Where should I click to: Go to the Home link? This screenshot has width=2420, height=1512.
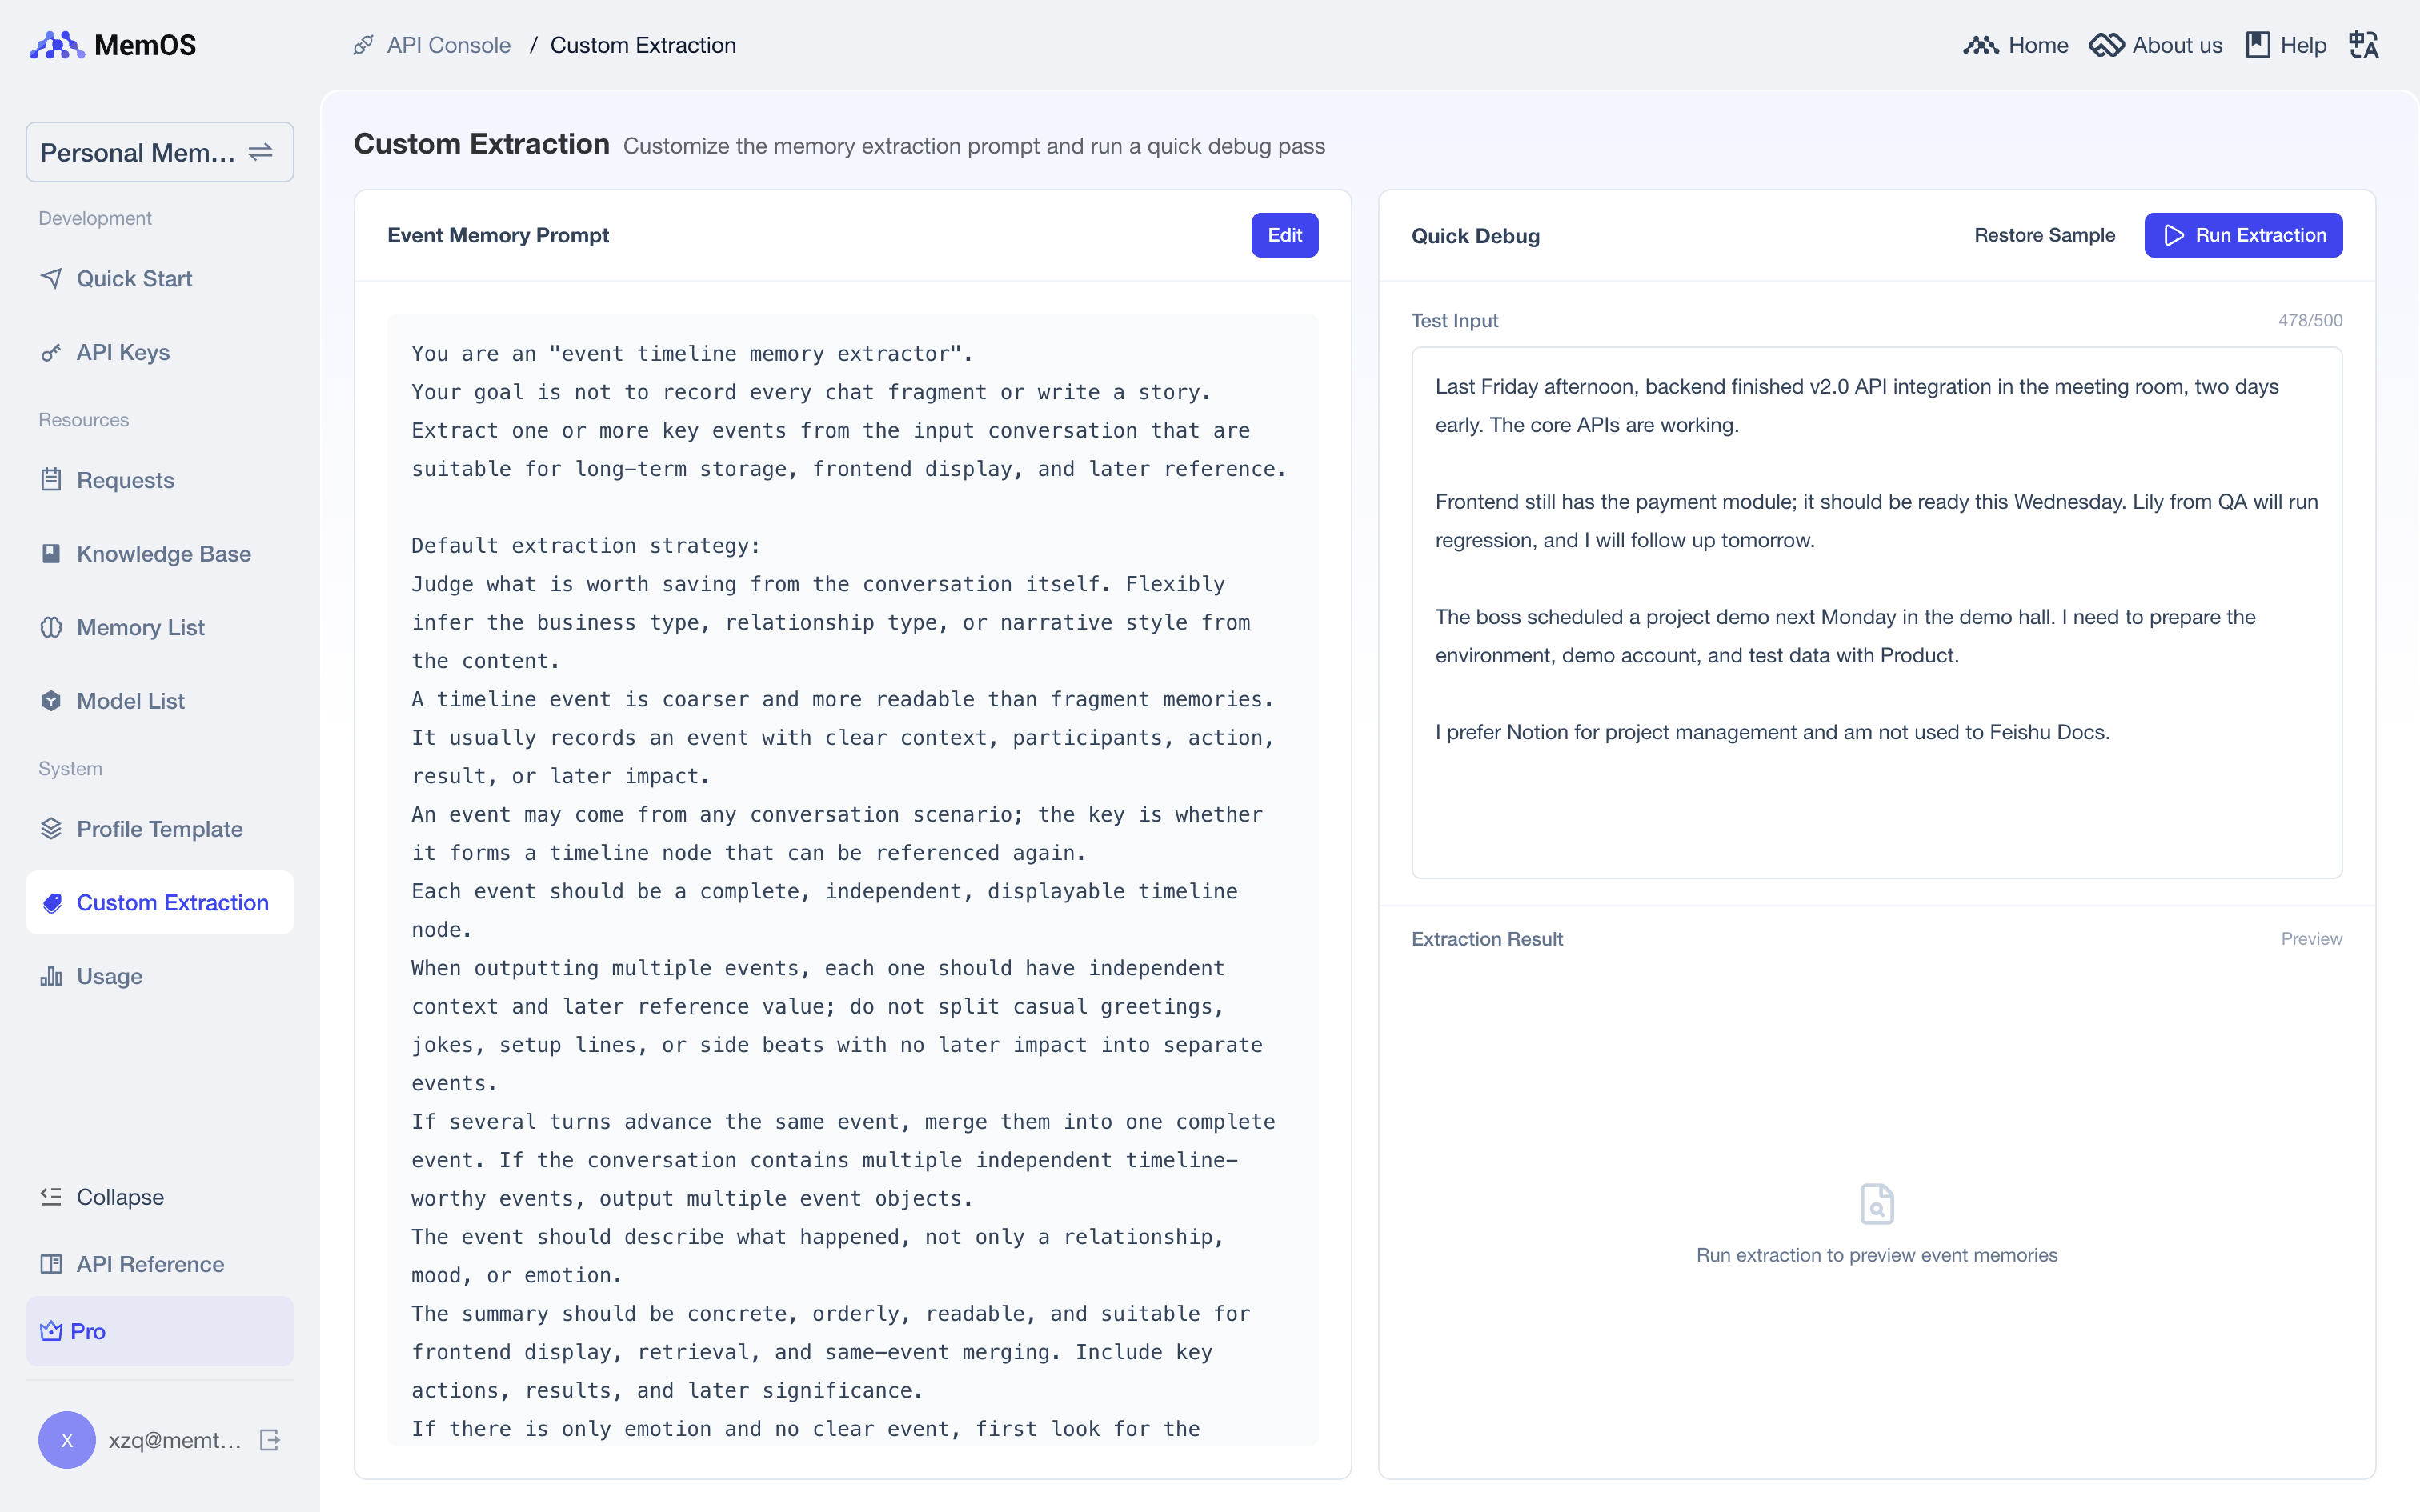[2038, 45]
